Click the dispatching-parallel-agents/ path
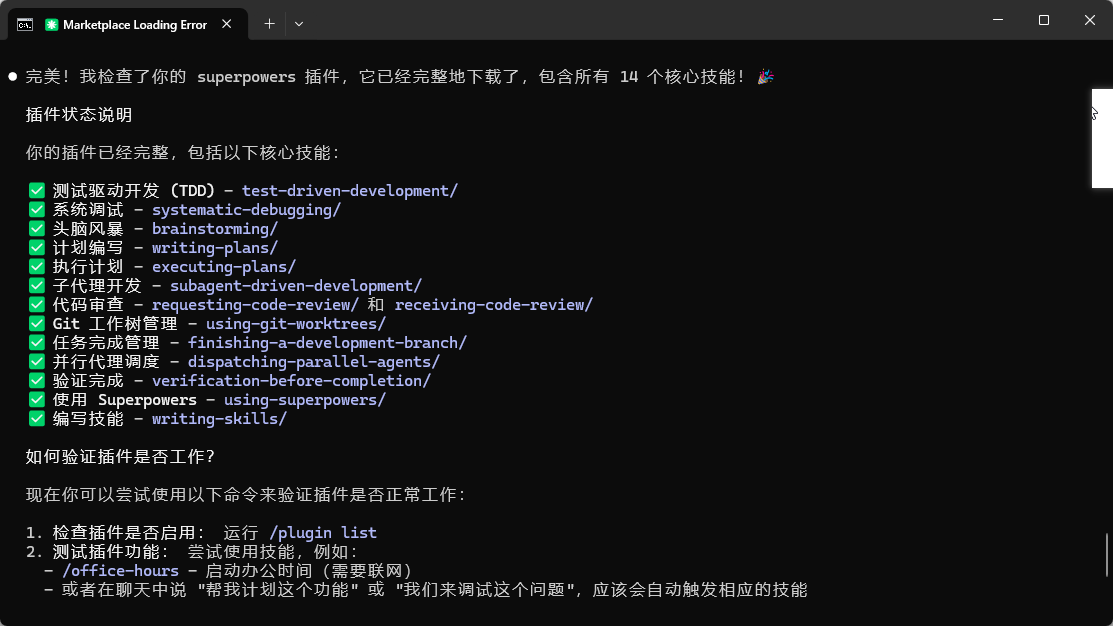The height and width of the screenshot is (626, 1113). (314, 362)
